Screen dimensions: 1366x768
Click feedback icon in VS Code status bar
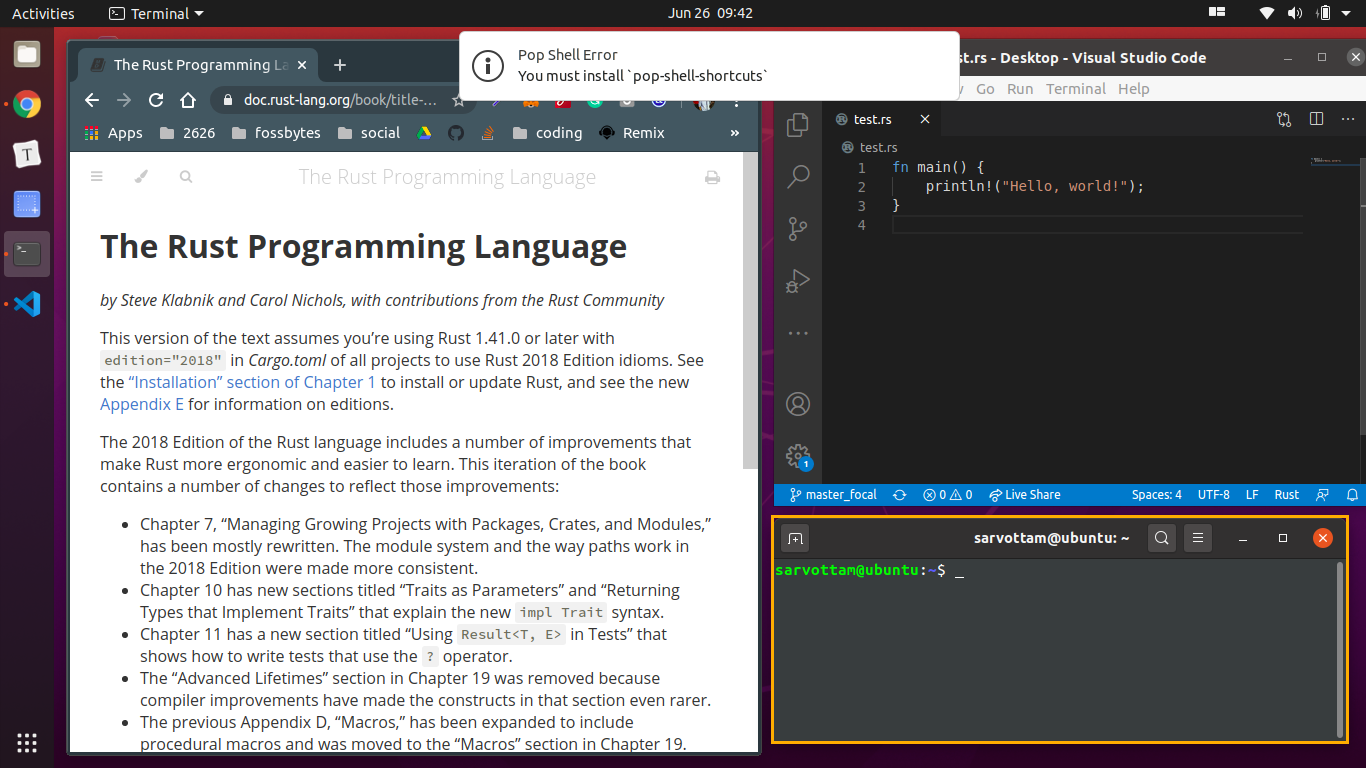pyautogui.click(x=1323, y=495)
